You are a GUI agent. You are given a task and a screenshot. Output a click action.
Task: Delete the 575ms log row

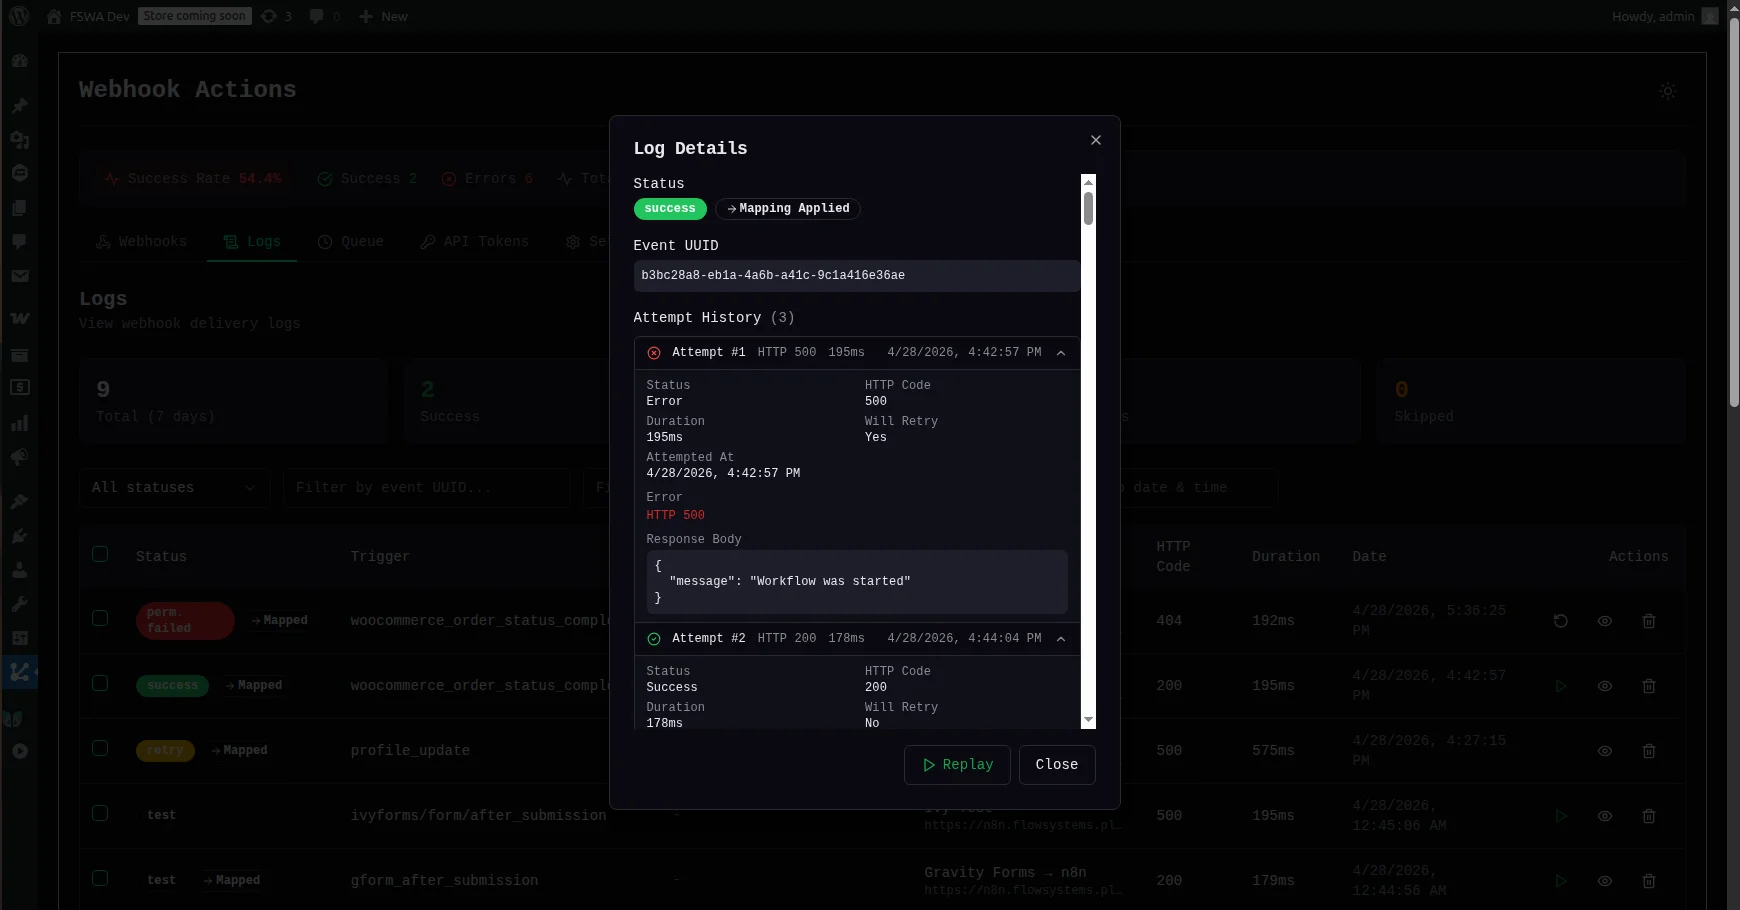pos(1649,751)
